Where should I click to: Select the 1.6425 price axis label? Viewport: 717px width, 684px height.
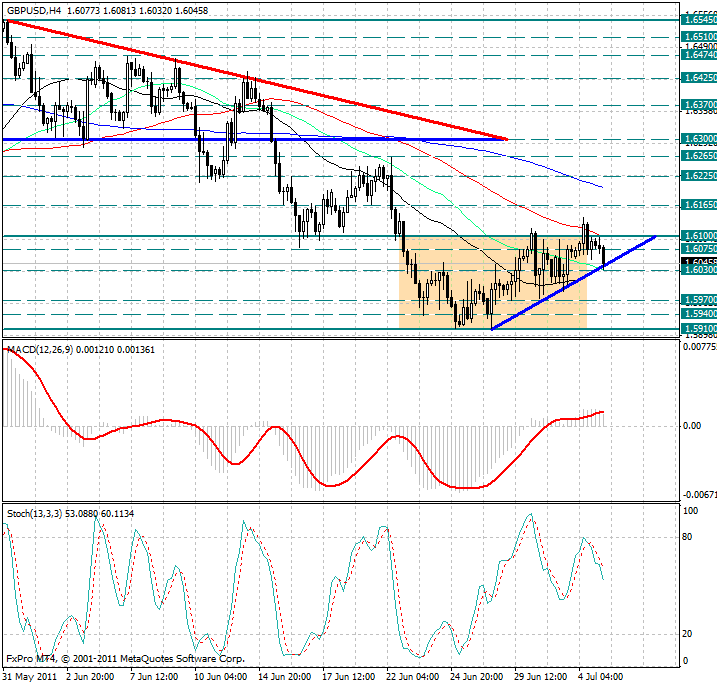point(698,76)
